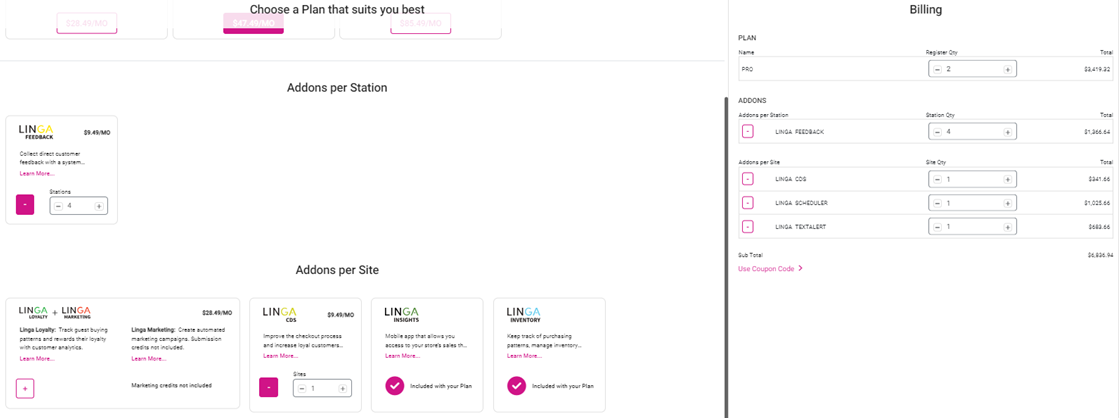Remove LINGA CDS row in Billing

tap(747, 179)
